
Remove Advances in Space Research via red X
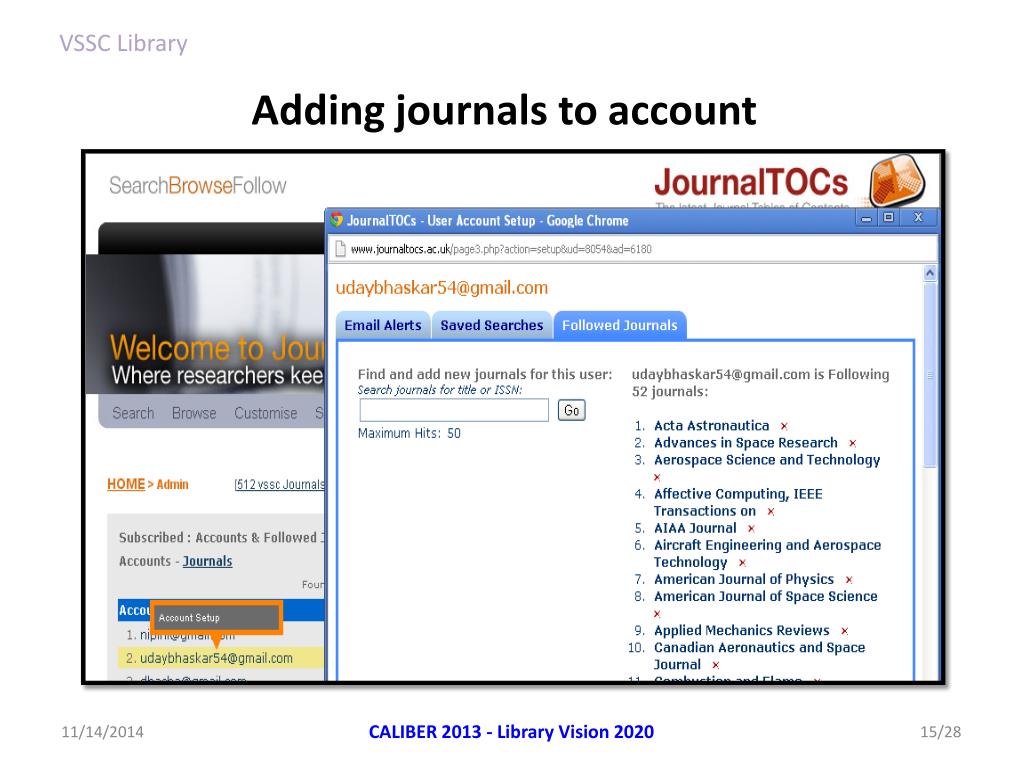point(852,444)
